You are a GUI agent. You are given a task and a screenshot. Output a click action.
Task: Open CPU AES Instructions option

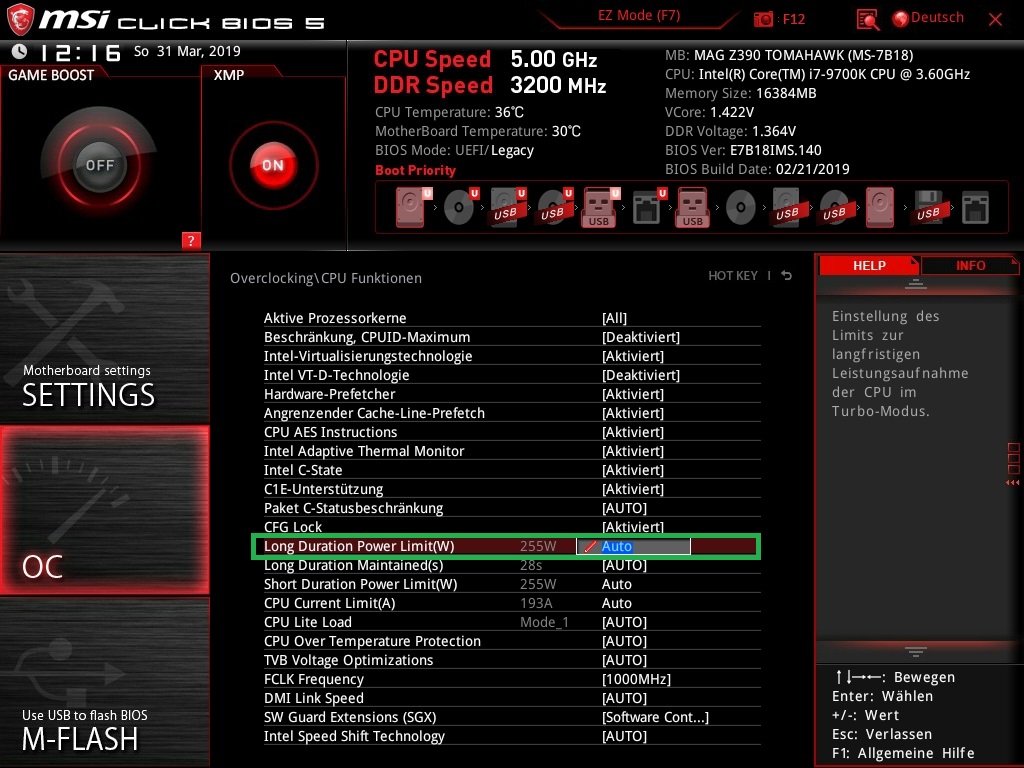pos(512,432)
